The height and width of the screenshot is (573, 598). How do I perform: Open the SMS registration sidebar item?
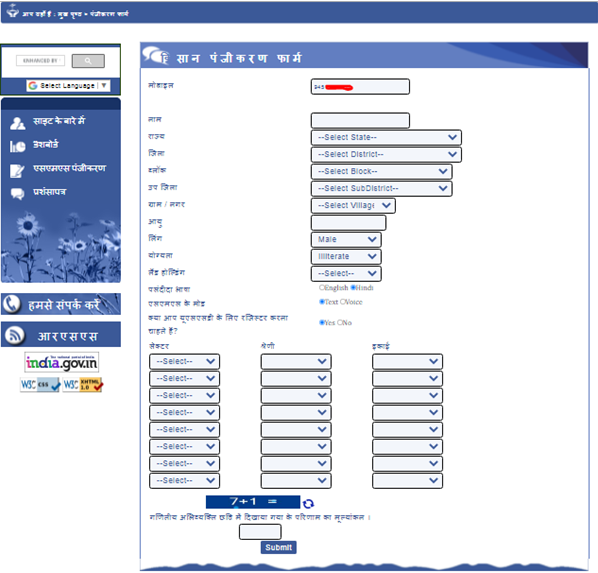click(x=69, y=168)
